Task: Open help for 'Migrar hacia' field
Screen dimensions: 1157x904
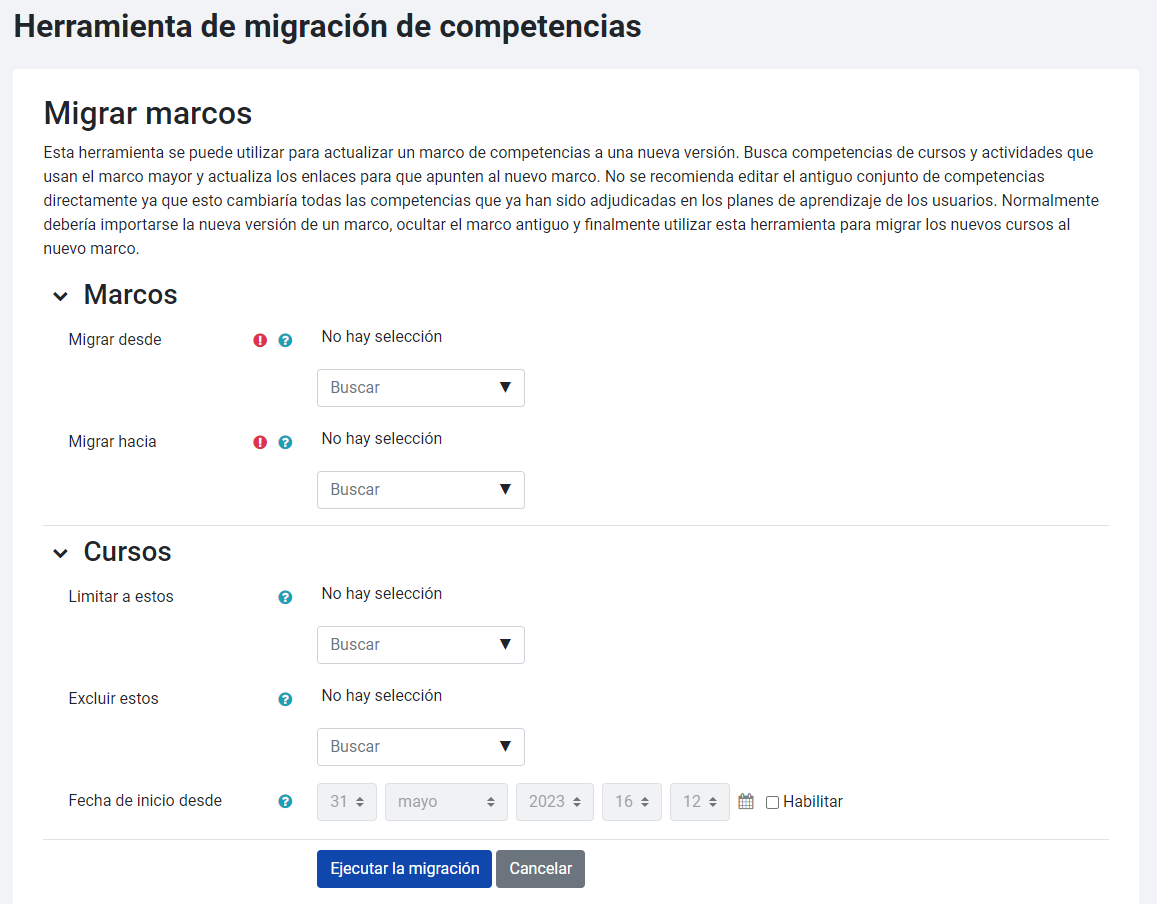Action: [286, 442]
